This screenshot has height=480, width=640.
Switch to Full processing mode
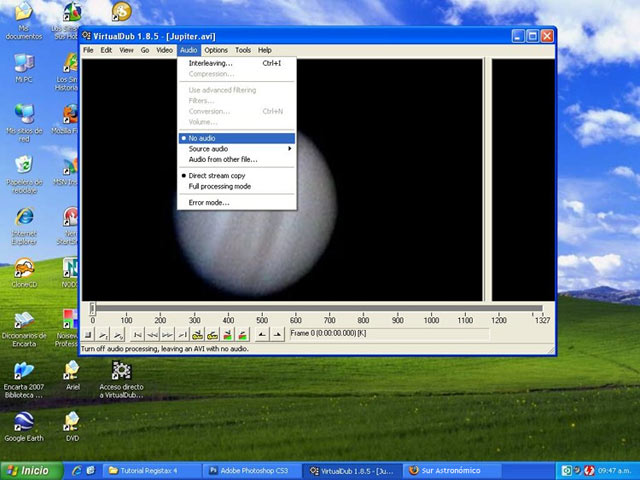[x=219, y=186]
